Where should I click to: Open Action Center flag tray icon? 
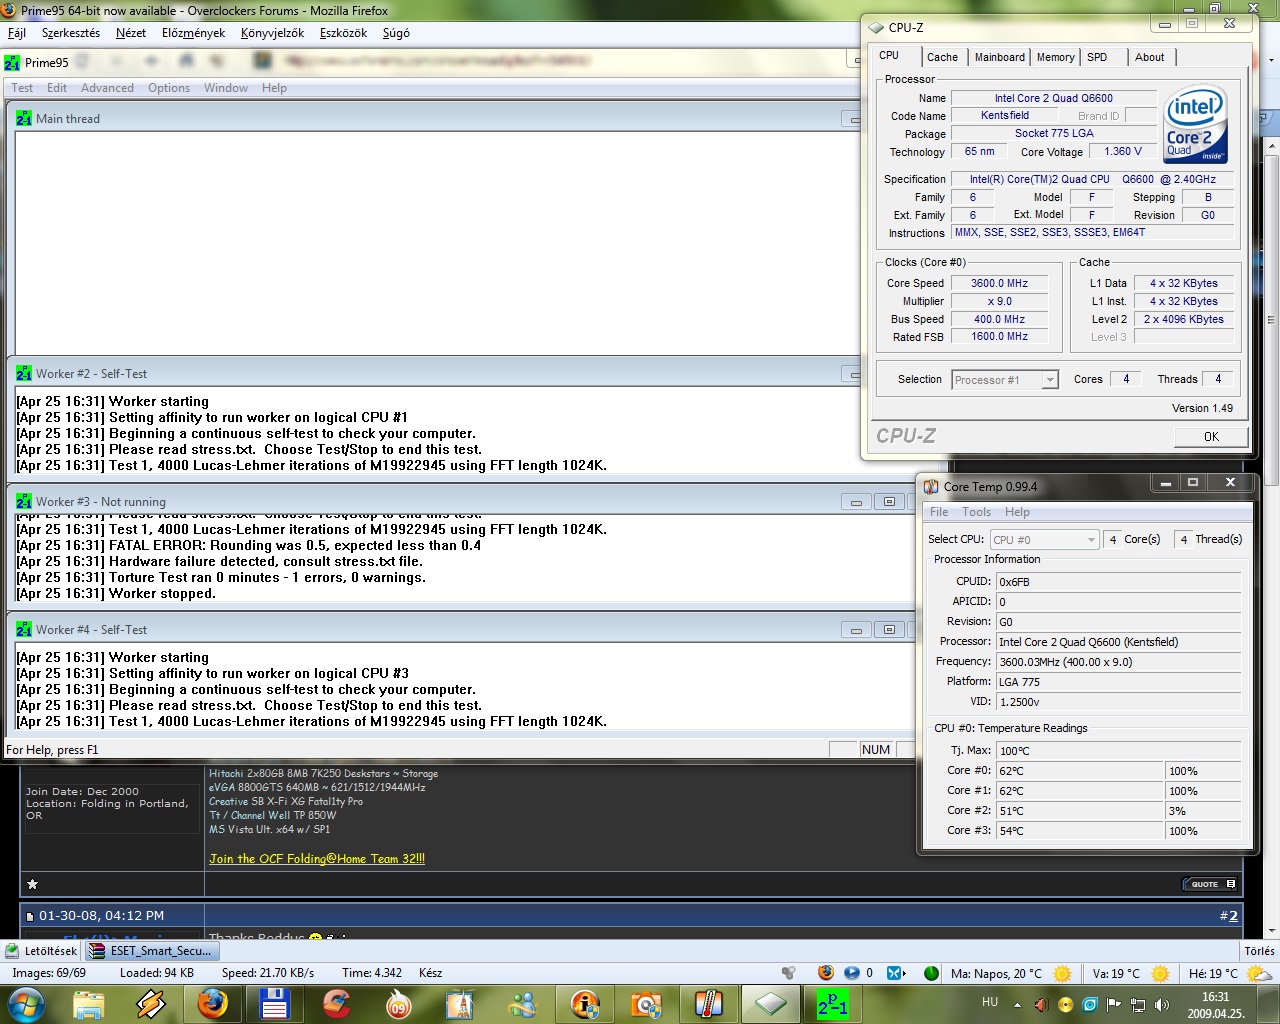[x=1114, y=1005]
